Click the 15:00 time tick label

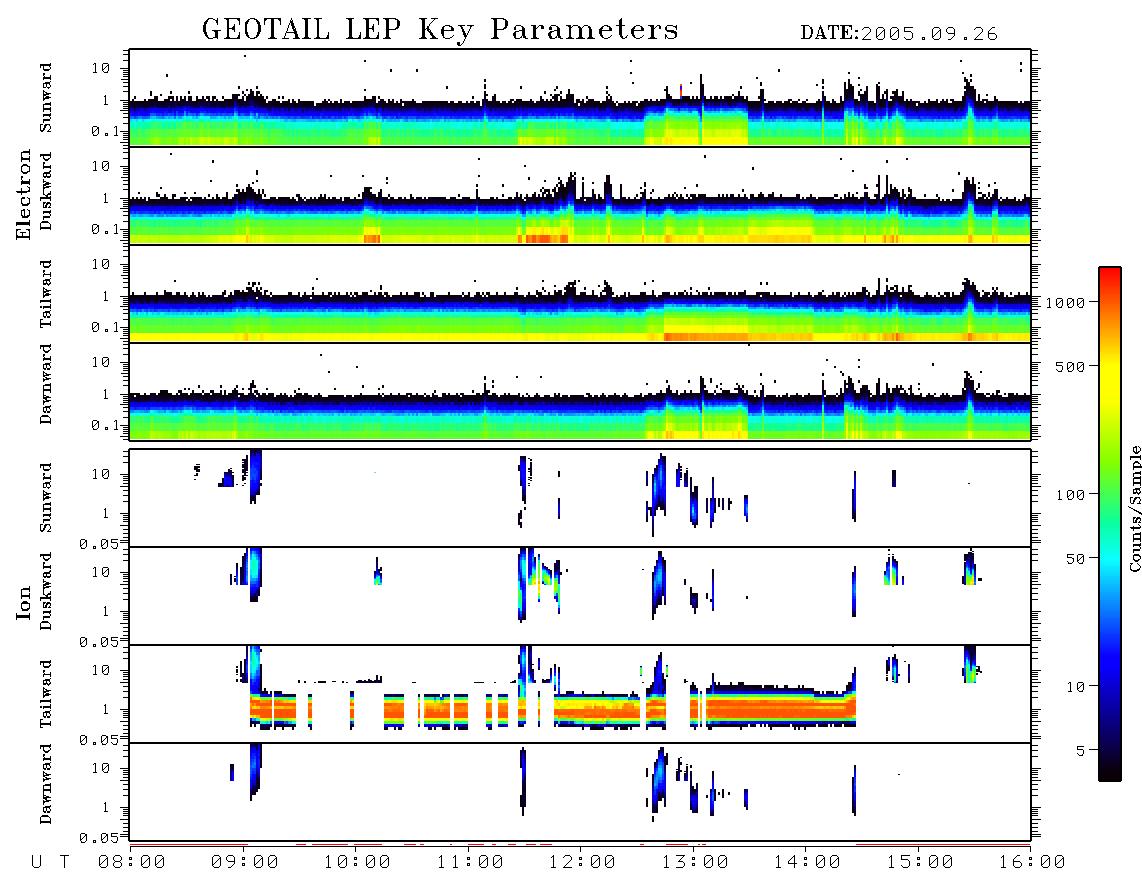click(921, 863)
